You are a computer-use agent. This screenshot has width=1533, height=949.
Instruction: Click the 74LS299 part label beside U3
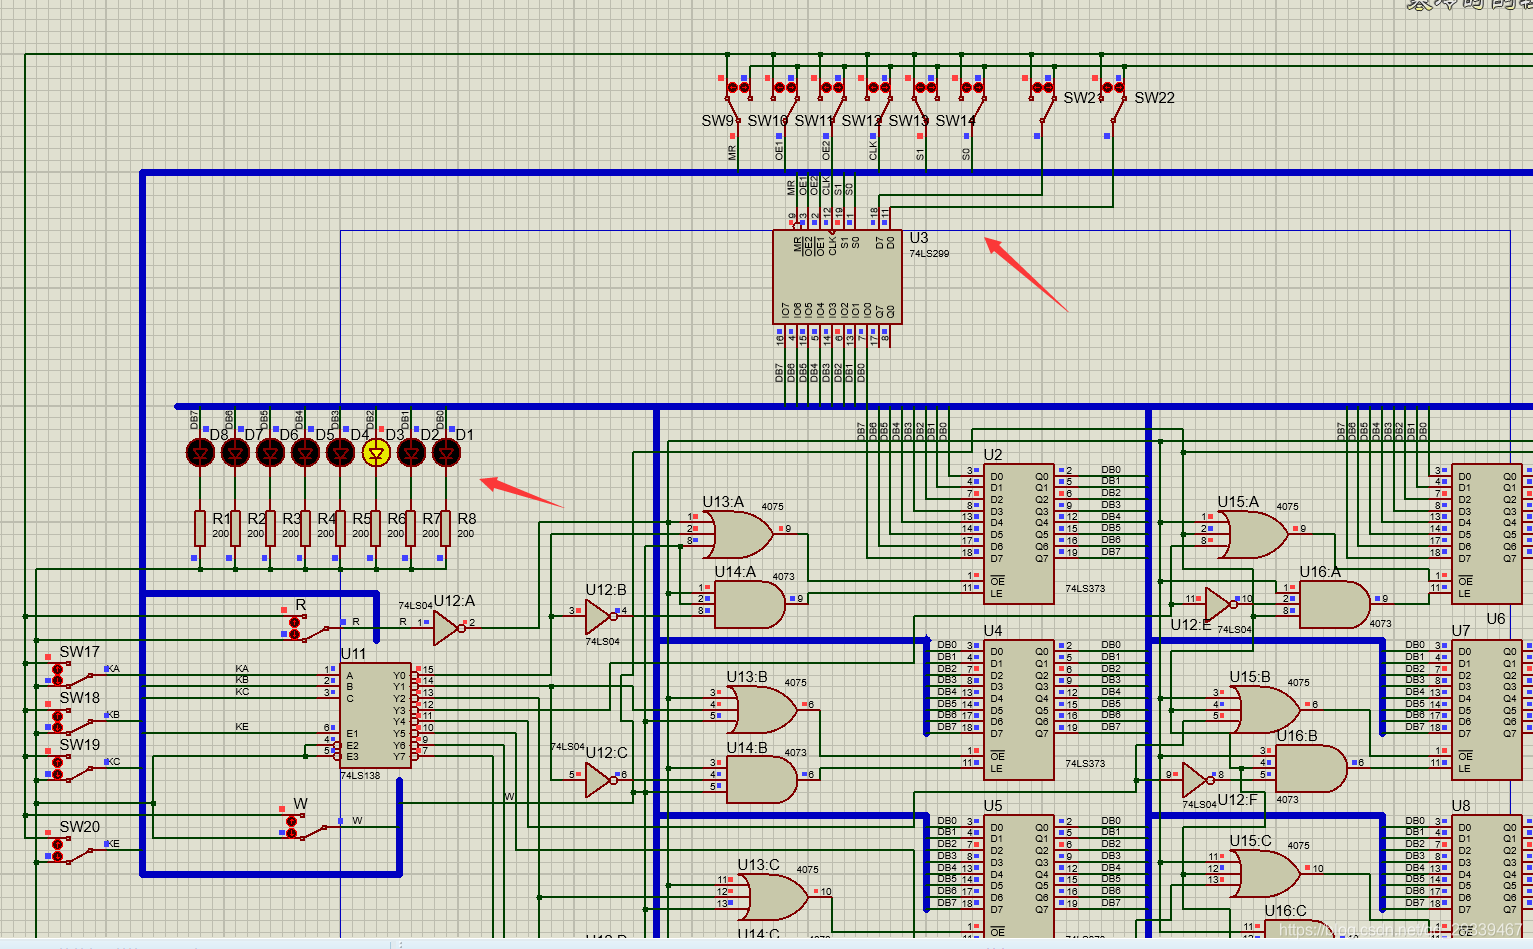coord(929,254)
